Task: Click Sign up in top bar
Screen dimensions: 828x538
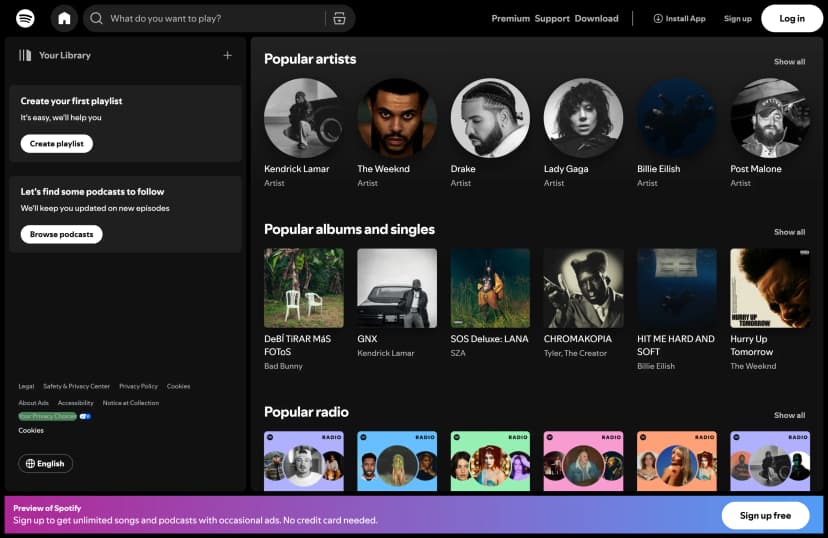Action: 738,18
